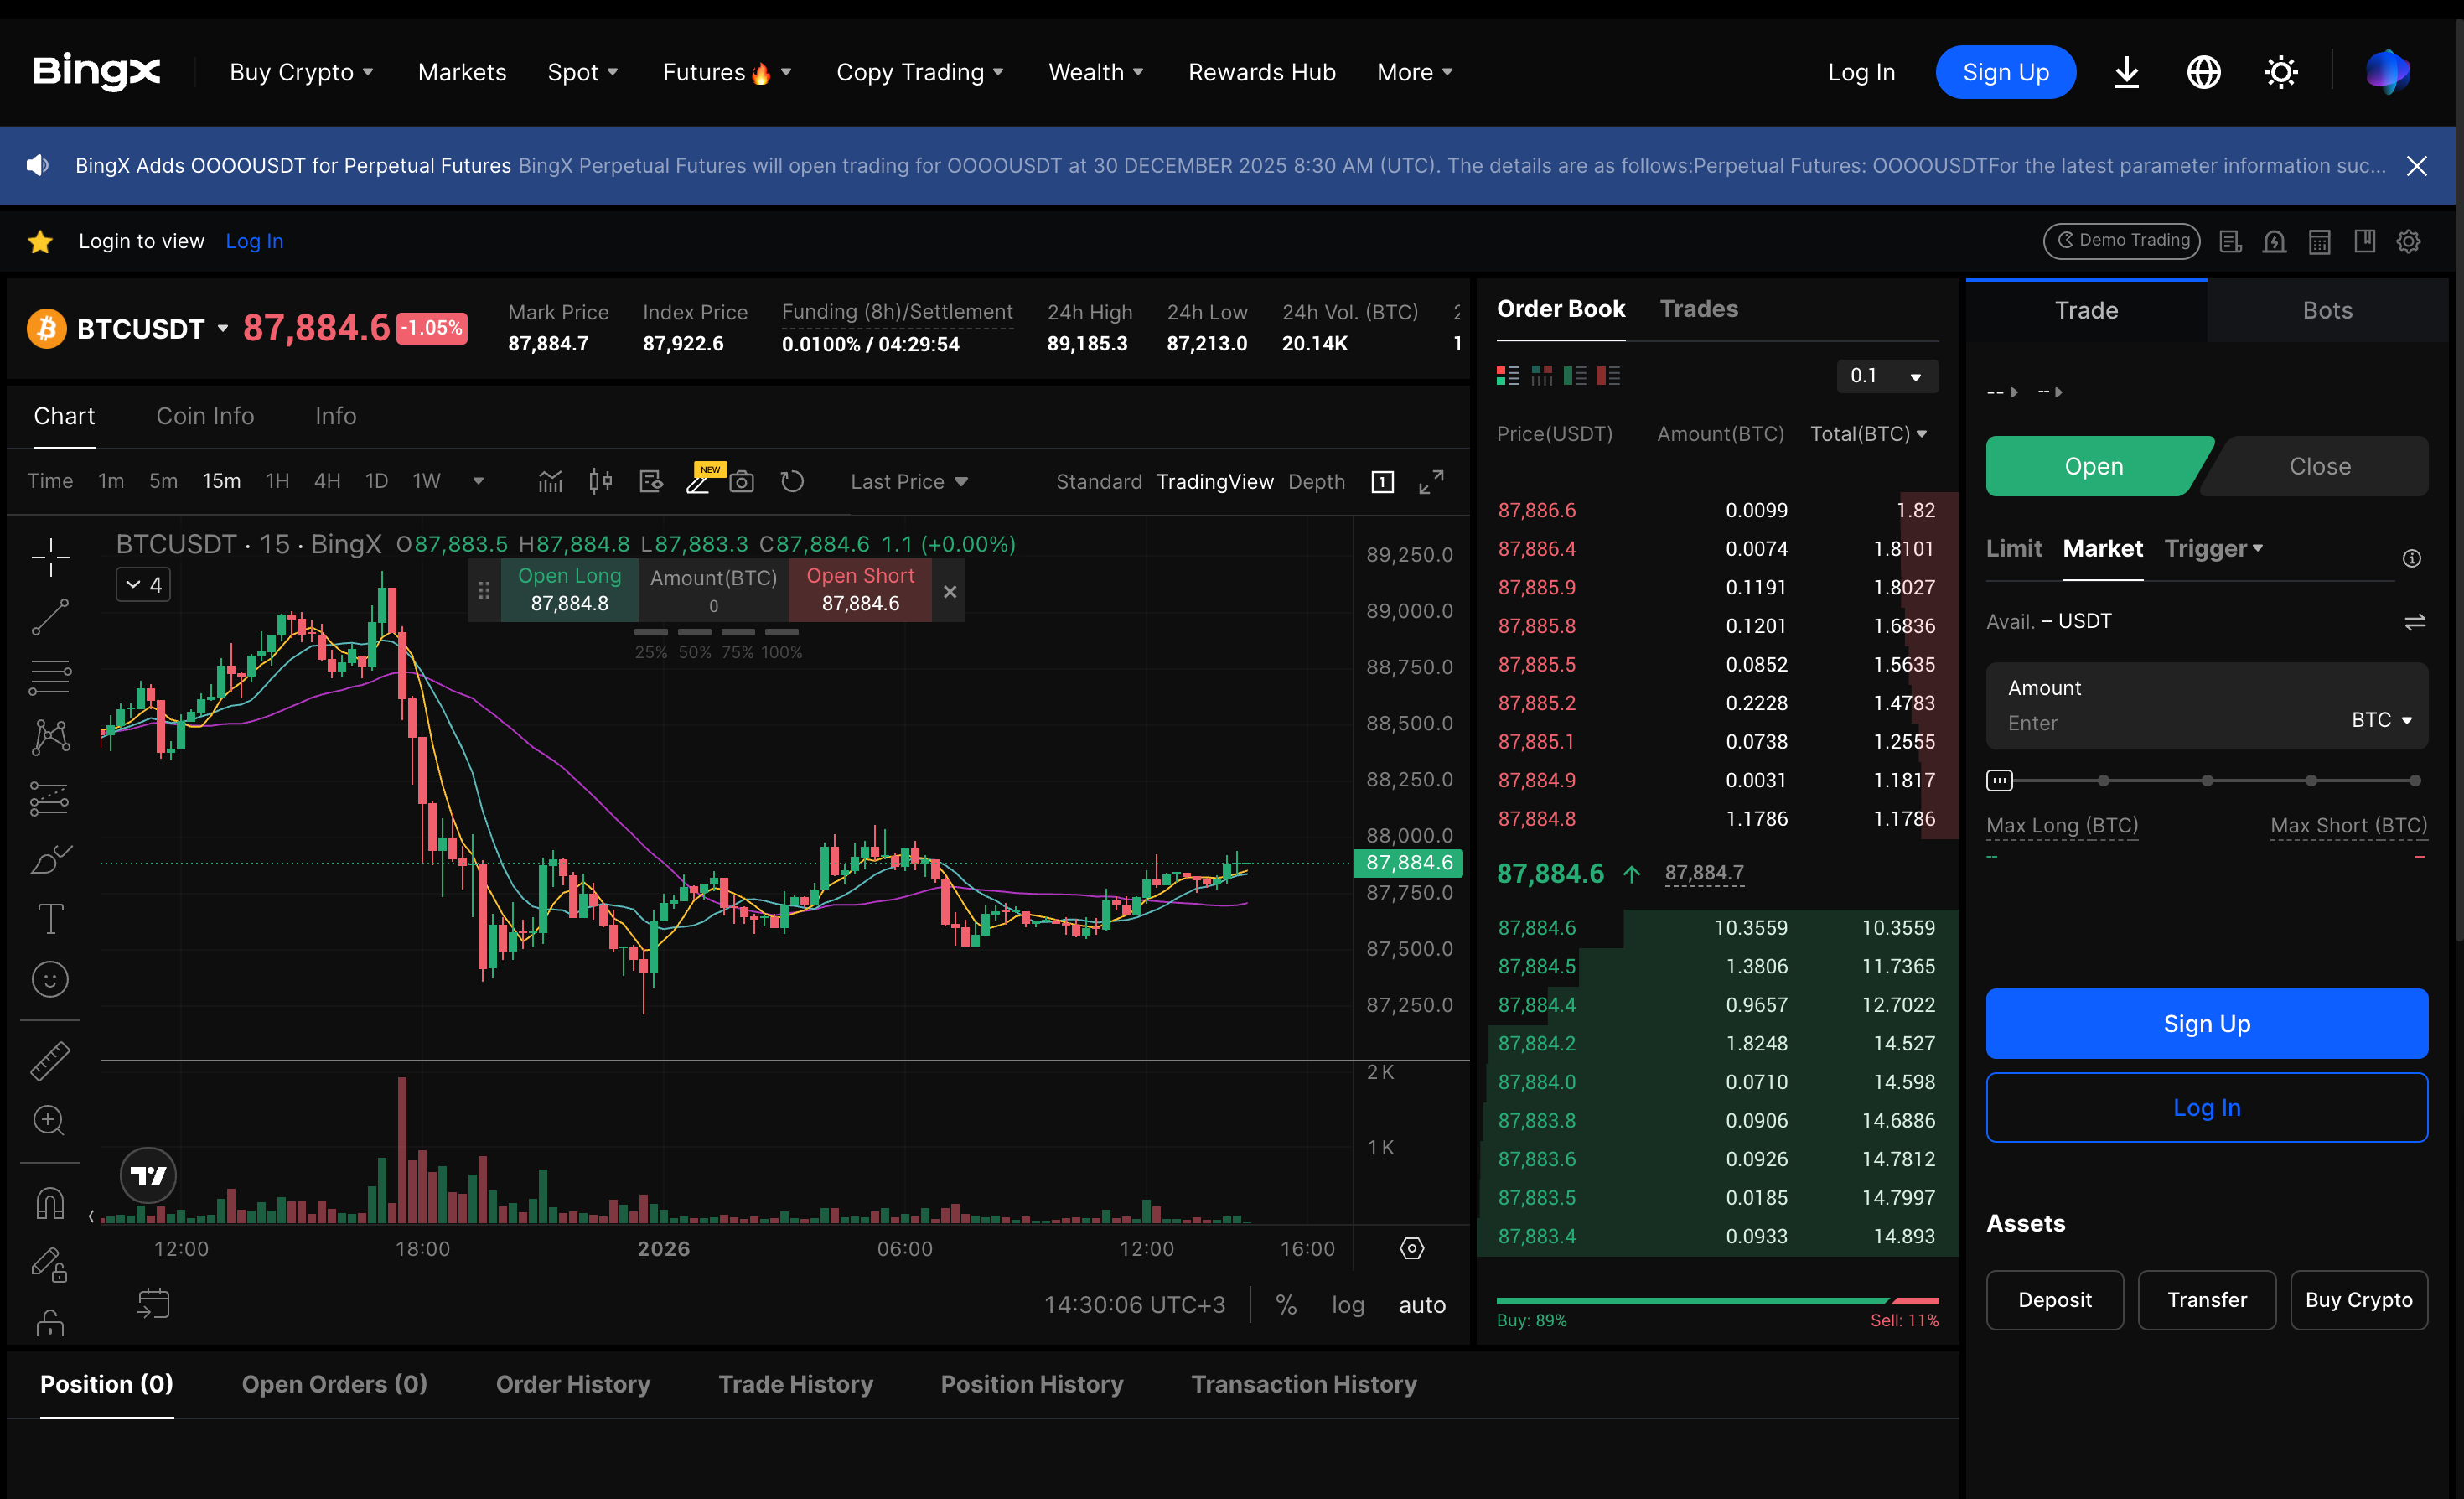Viewport: 2464px width, 1499px height.
Task: Switch to the Trades tab
Action: point(1698,309)
